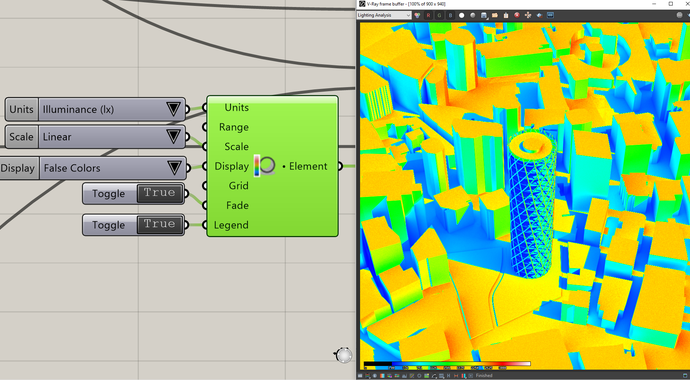Viewport: 690px width, 380px height.
Task: Flip the Toggle wired to the Legend input
Action: 160,225
